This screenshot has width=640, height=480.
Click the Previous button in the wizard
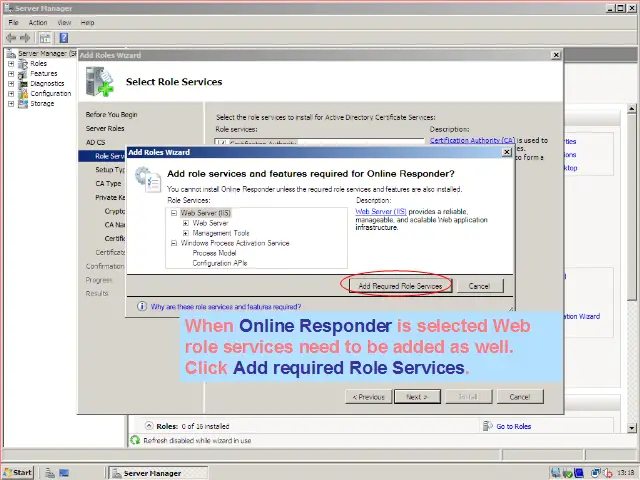(x=369, y=396)
